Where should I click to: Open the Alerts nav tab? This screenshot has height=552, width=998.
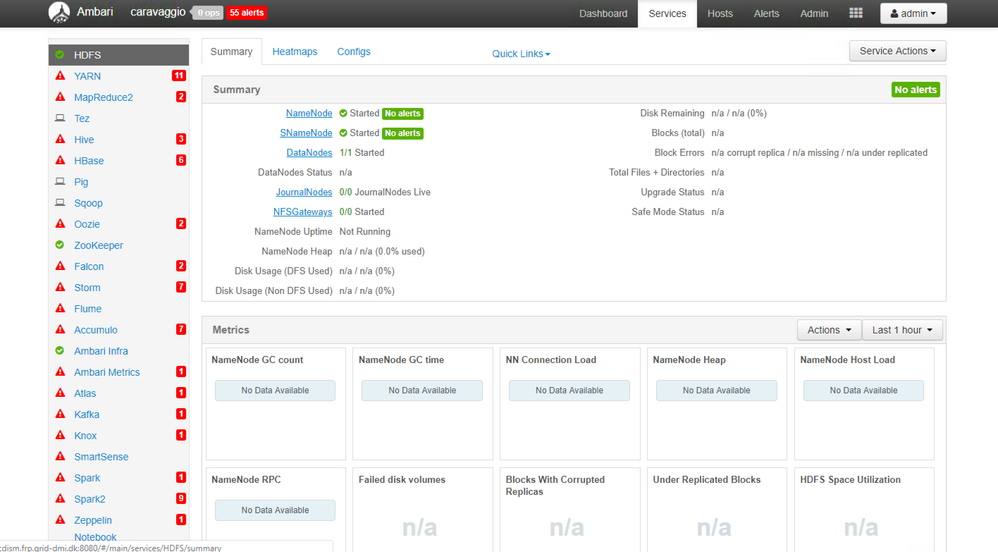click(x=766, y=13)
